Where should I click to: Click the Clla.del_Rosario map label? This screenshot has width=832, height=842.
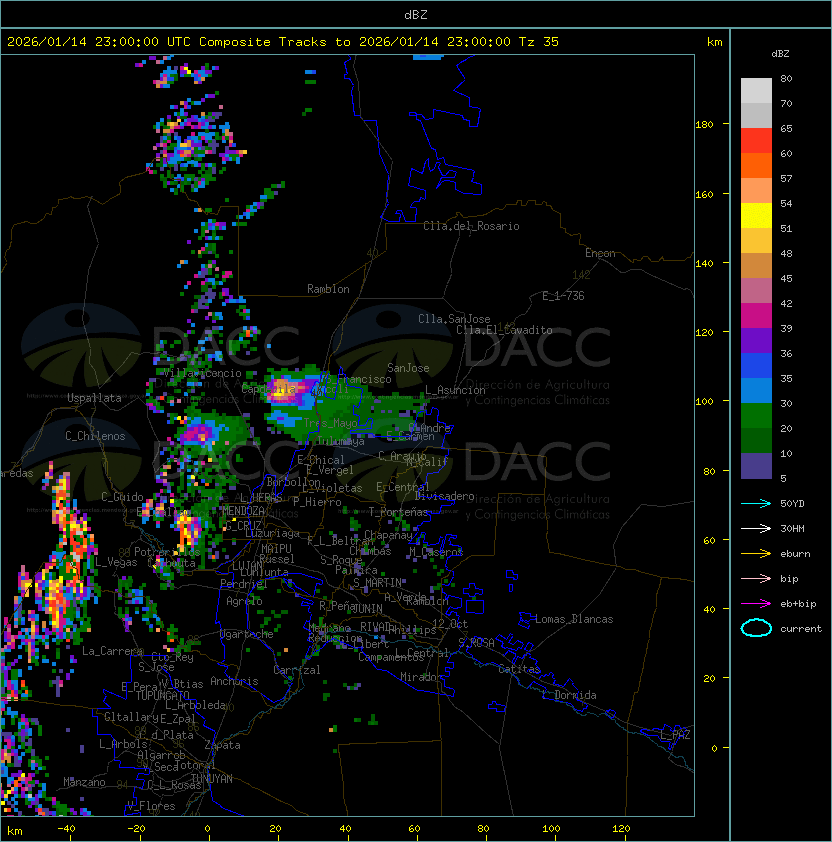click(x=471, y=226)
